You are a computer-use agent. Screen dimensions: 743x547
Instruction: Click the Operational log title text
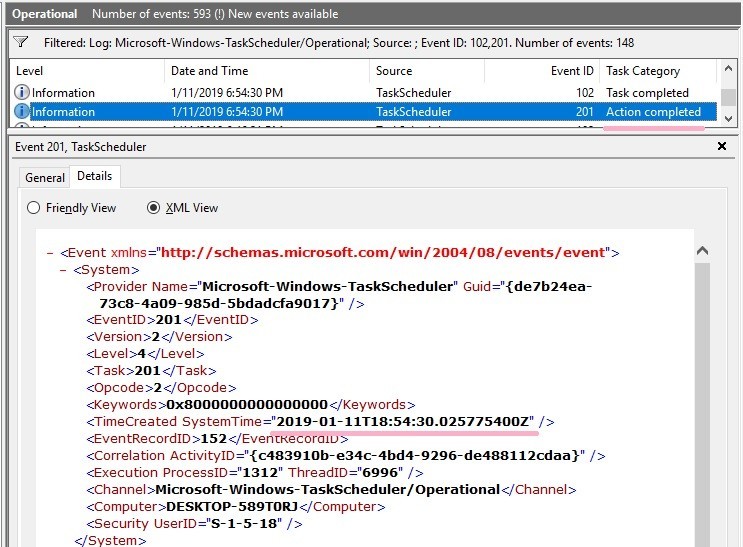pos(45,14)
